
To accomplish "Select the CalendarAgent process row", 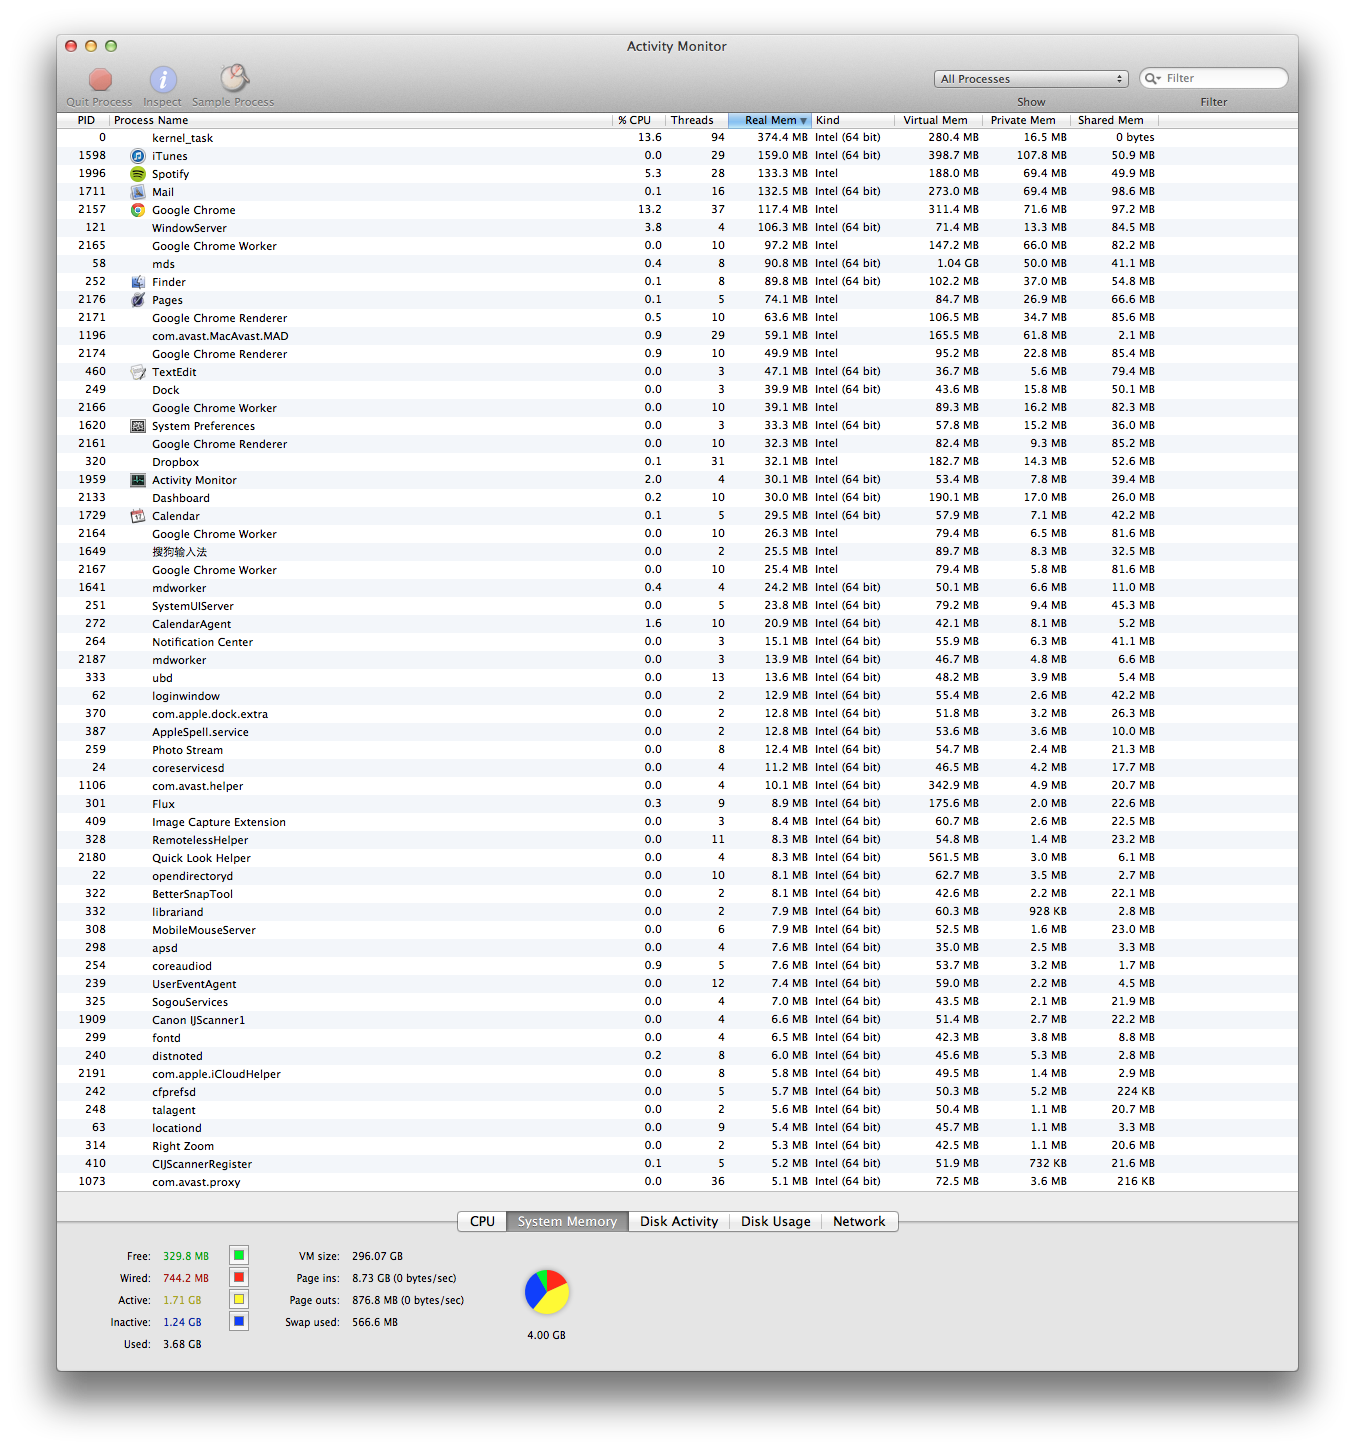I will [678, 624].
